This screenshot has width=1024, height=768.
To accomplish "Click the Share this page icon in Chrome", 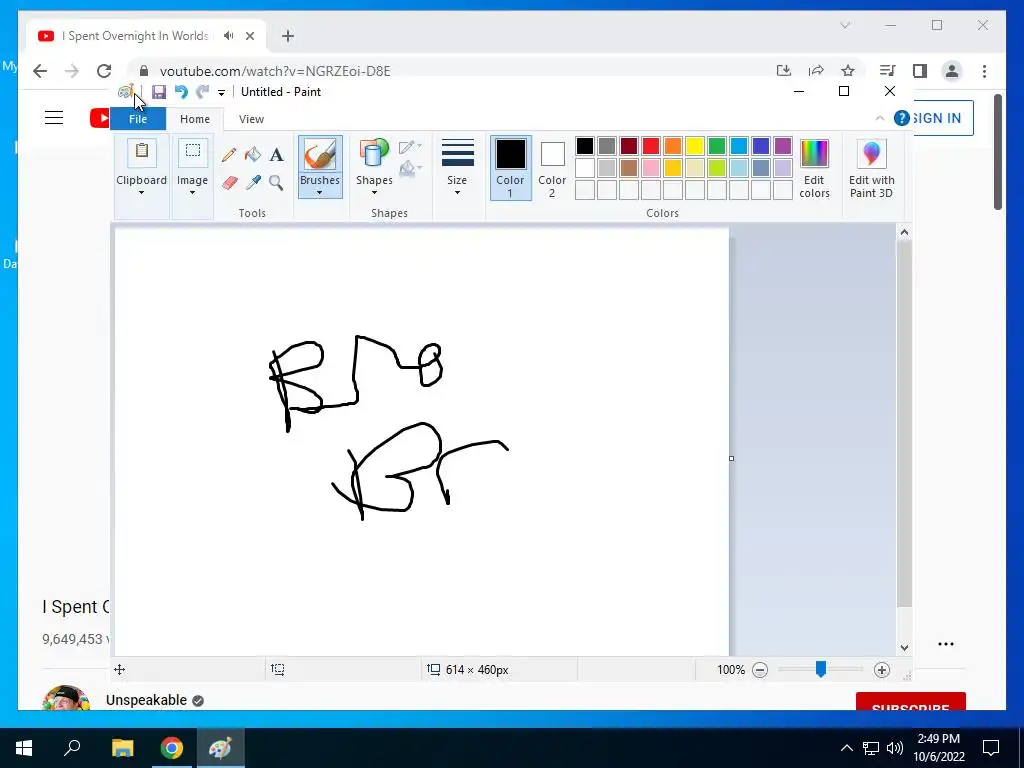I will pos(816,71).
